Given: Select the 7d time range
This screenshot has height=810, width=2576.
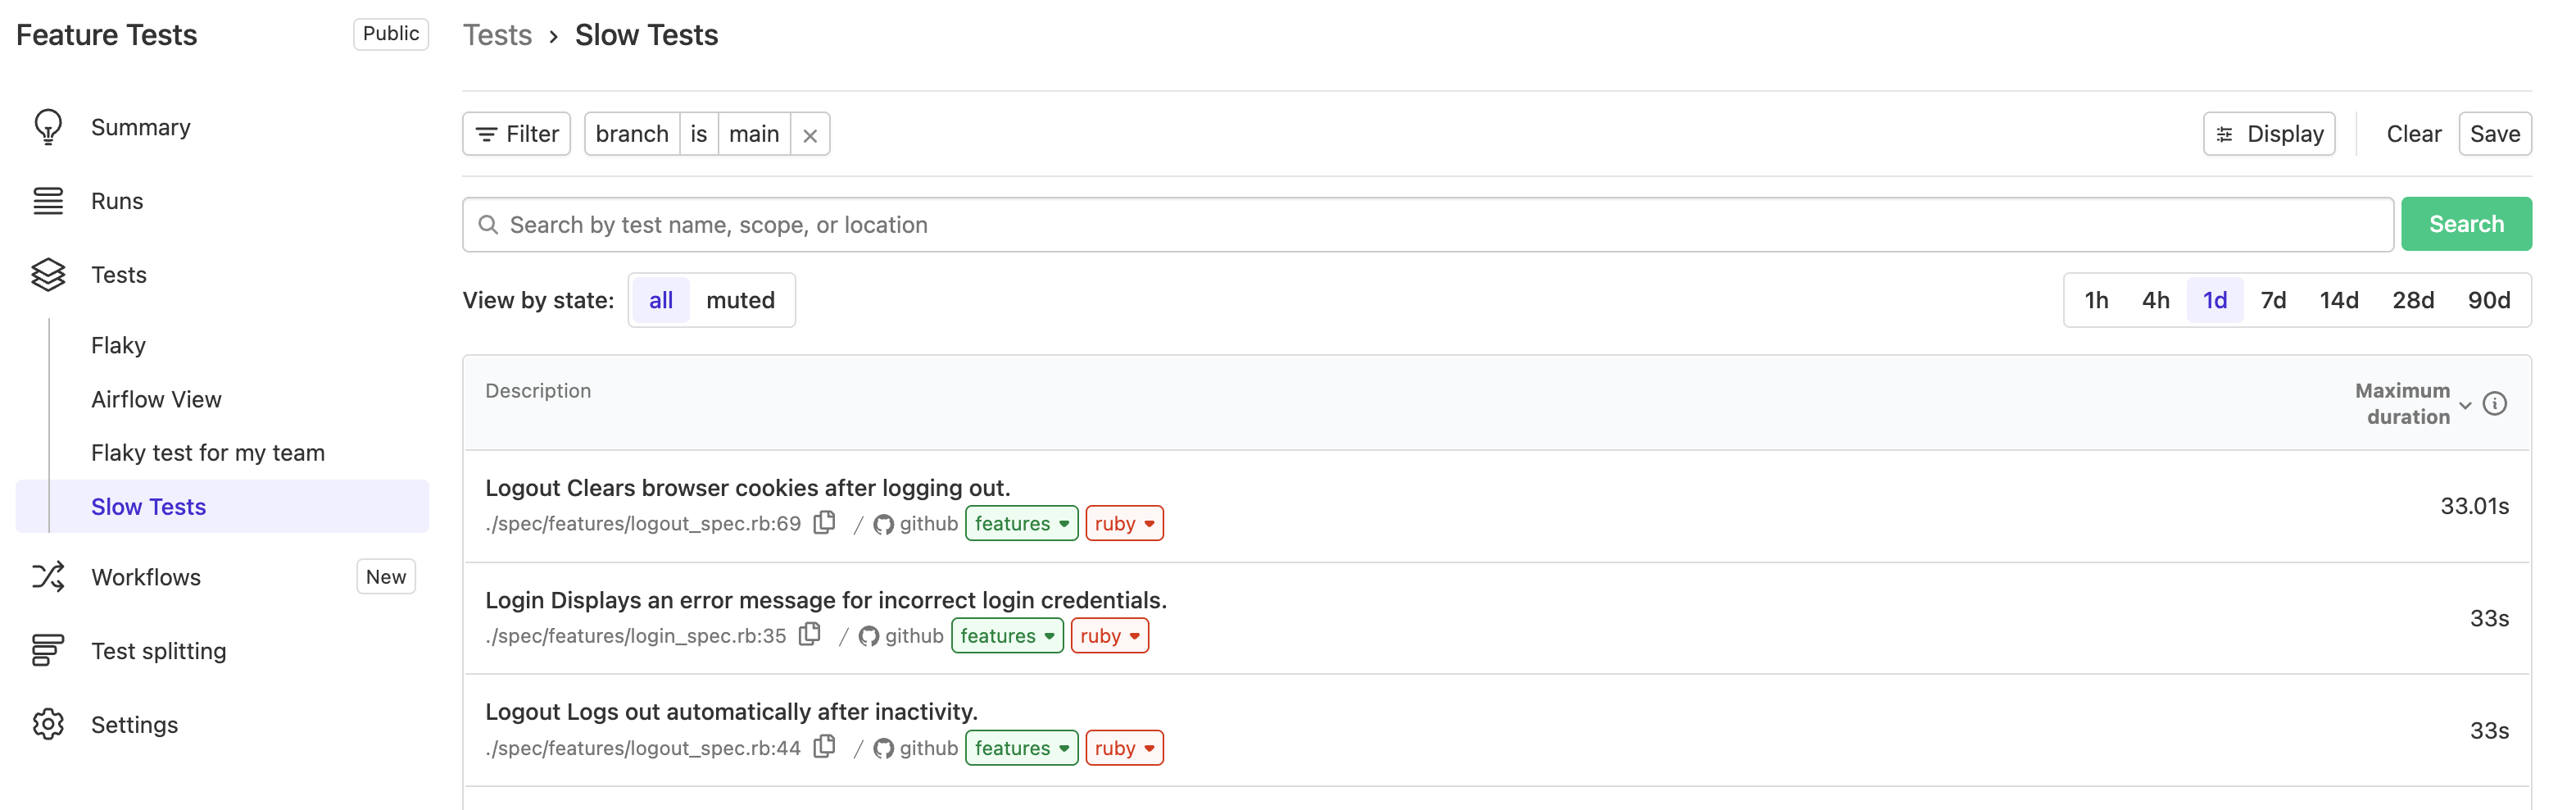Looking at the screenshot, I should click(2274, 299).
